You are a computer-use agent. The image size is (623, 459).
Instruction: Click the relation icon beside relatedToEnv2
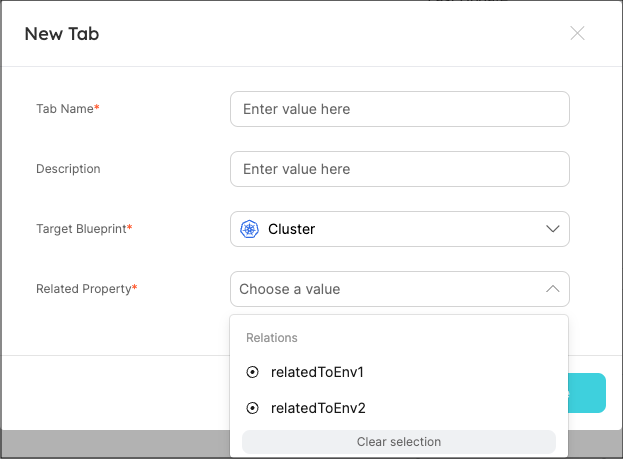[x=252, y=408]
